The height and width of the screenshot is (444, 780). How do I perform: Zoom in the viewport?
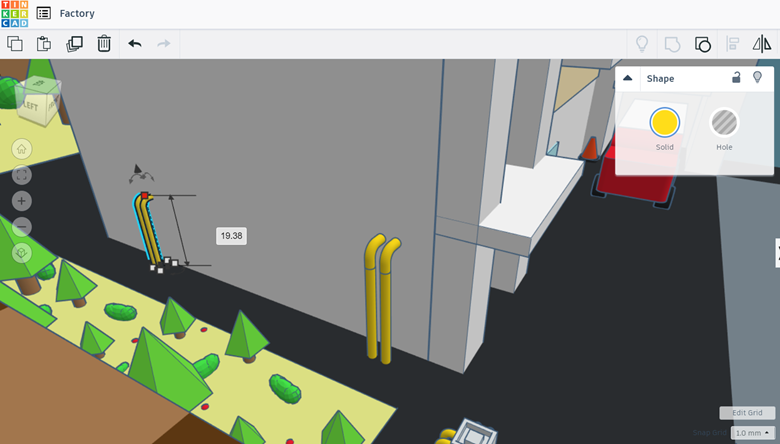pos(21,201)
